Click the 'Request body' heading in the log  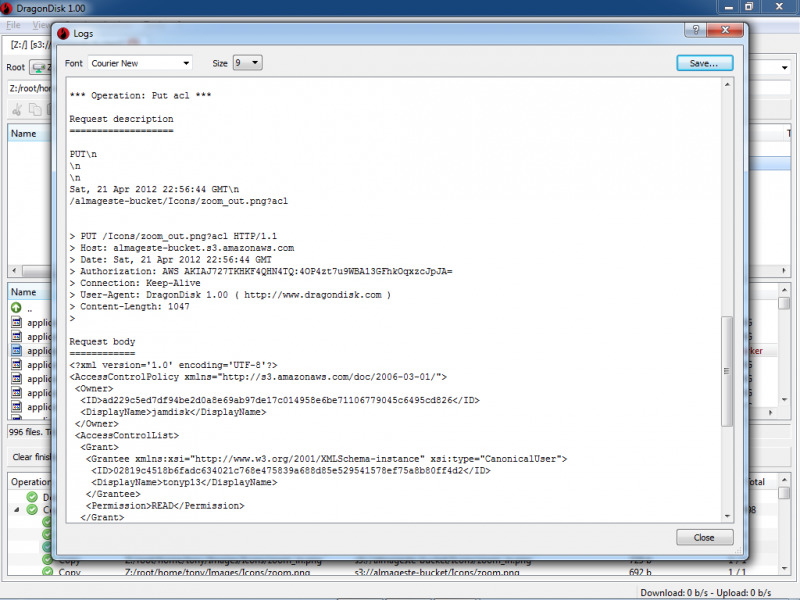point(103,342)
